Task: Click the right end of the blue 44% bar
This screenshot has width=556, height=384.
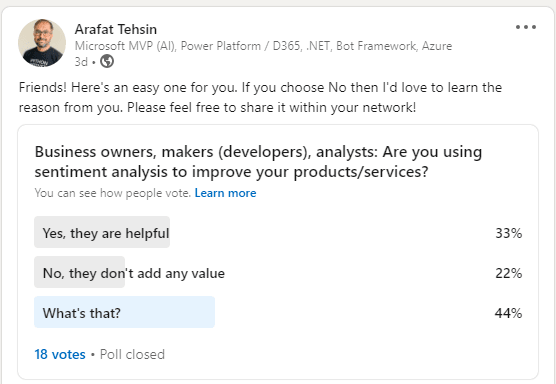Action: [211, 312]
